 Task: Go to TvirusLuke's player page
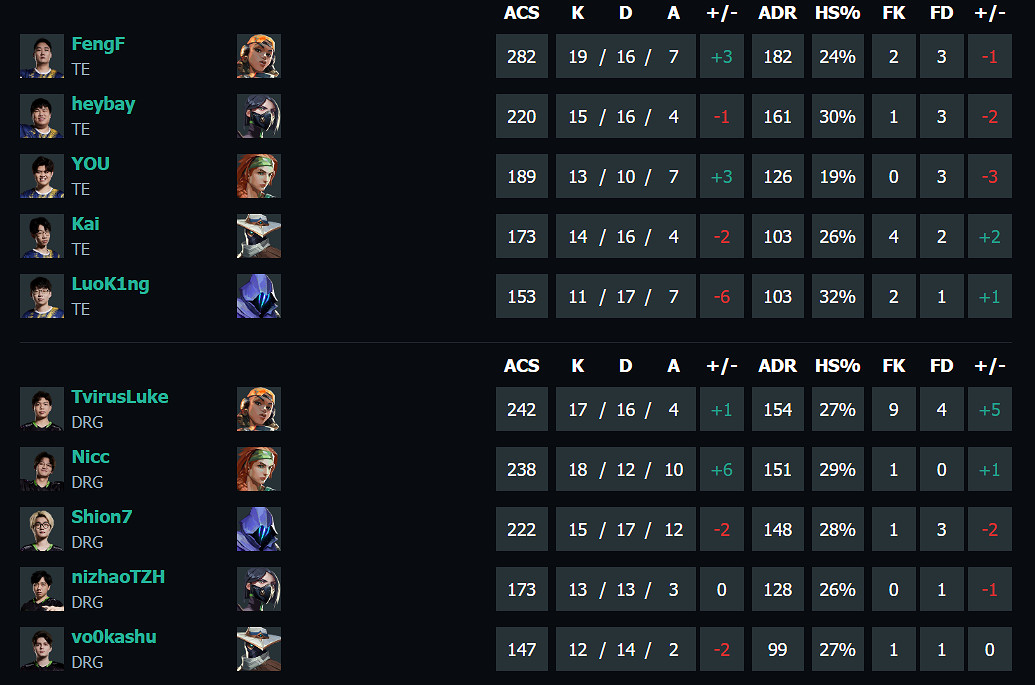click(120, 397)
